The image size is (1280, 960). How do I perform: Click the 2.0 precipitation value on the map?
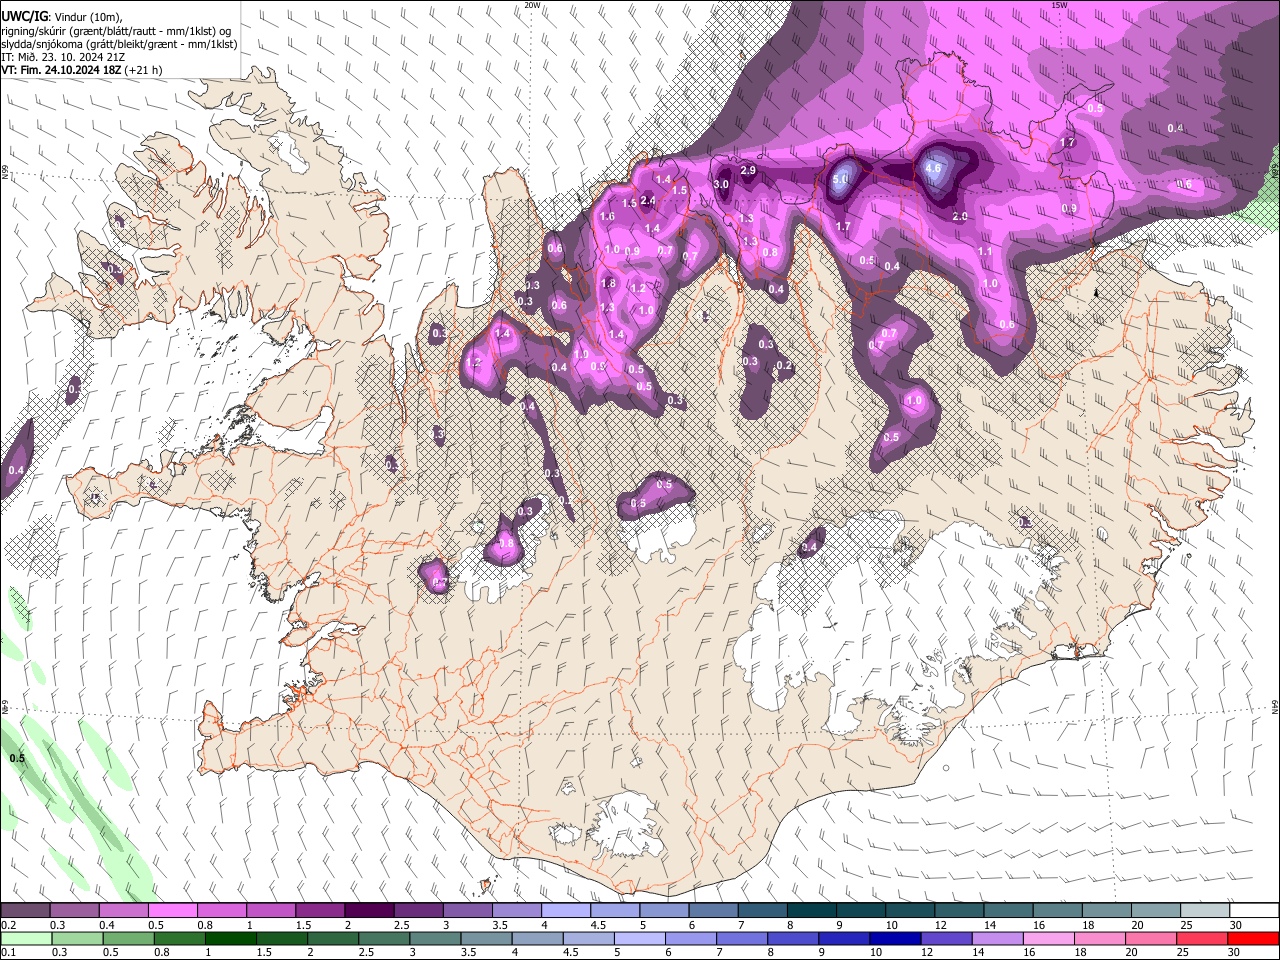pos(960,216)
